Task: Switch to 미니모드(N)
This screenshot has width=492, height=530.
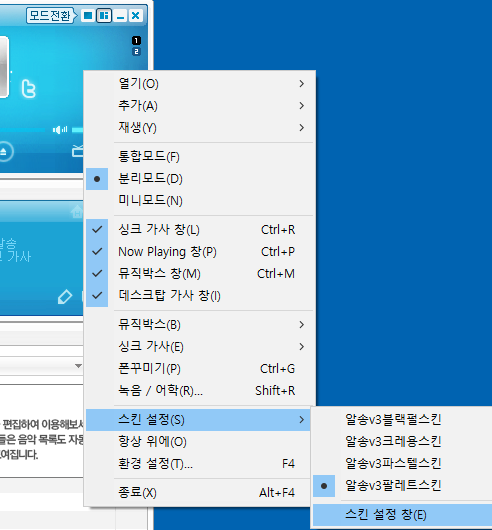Action: pyautogui.click(x=199, y=200)
